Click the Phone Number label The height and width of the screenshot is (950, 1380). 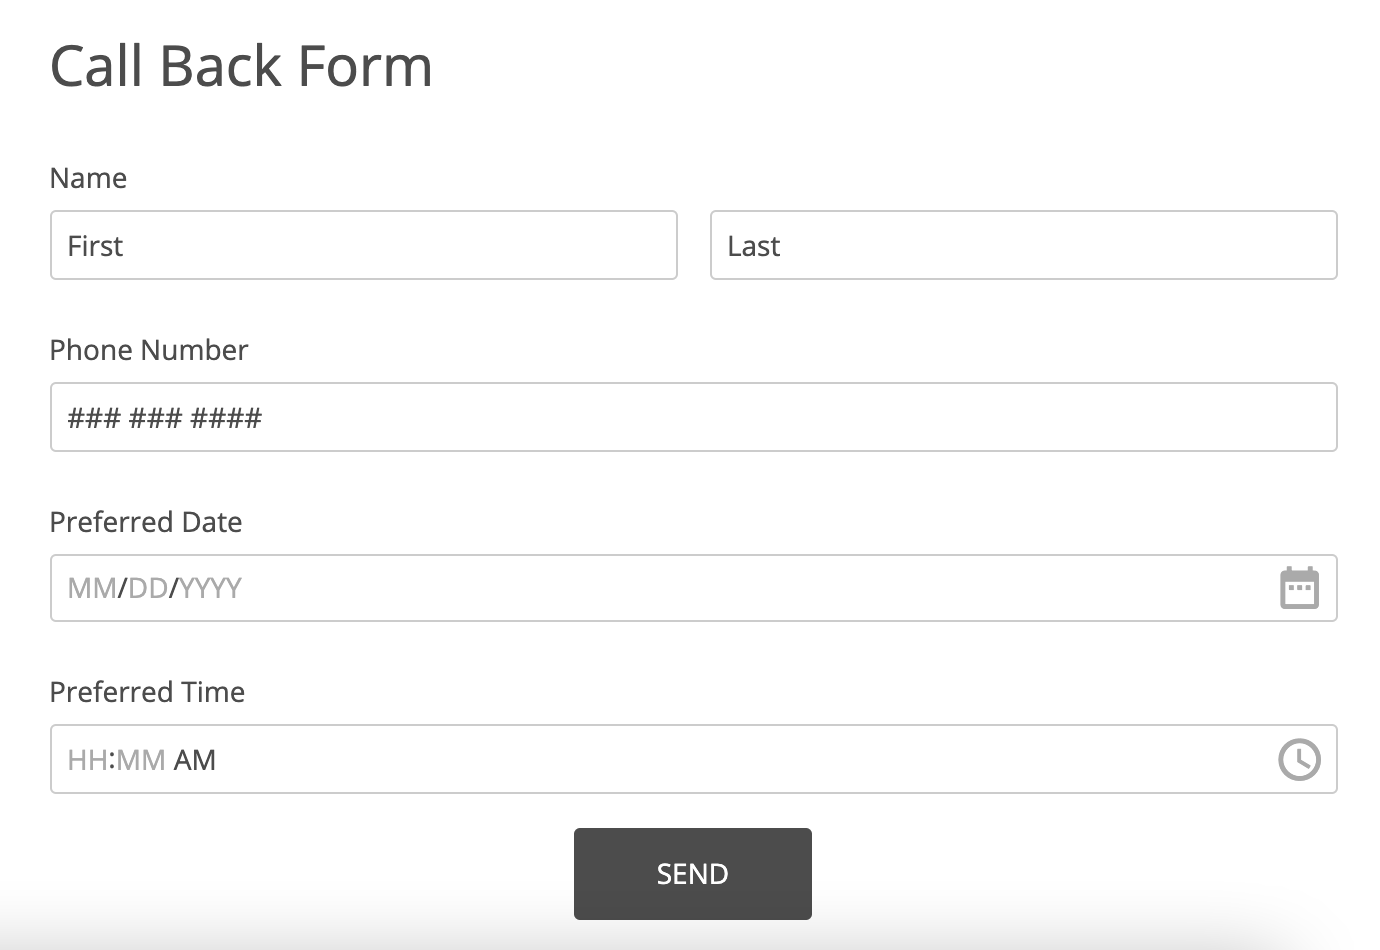tap(149, 350)
